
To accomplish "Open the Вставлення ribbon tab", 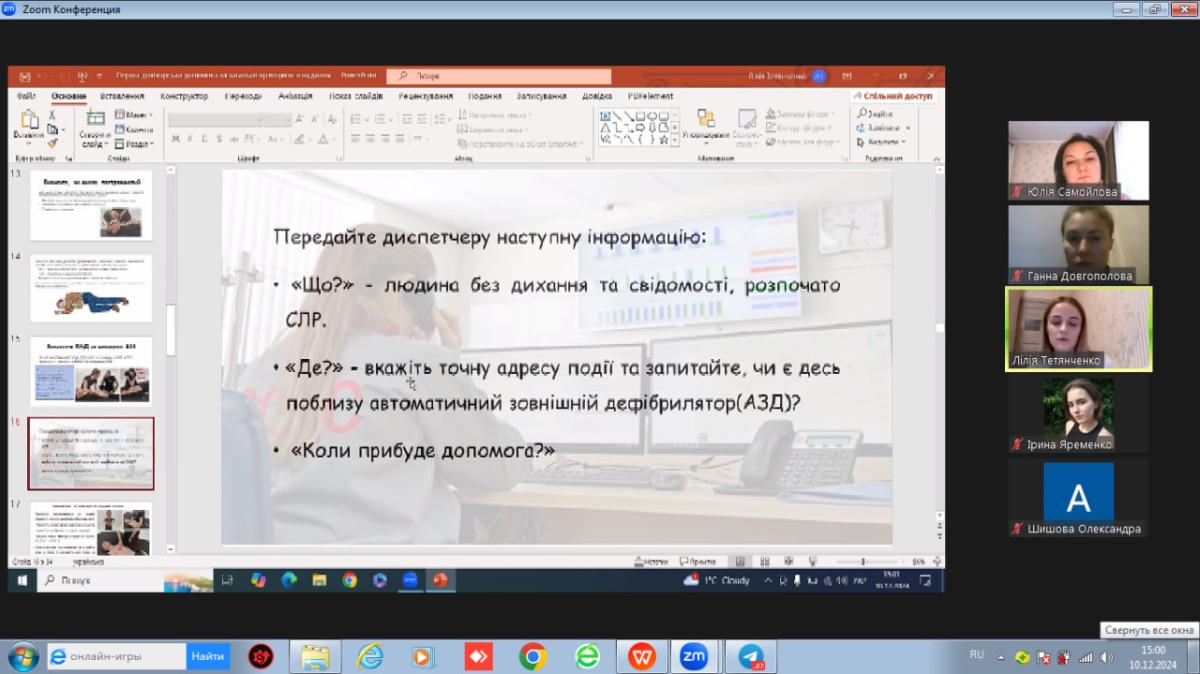I will pyautogui.click(x=122, y=96).
